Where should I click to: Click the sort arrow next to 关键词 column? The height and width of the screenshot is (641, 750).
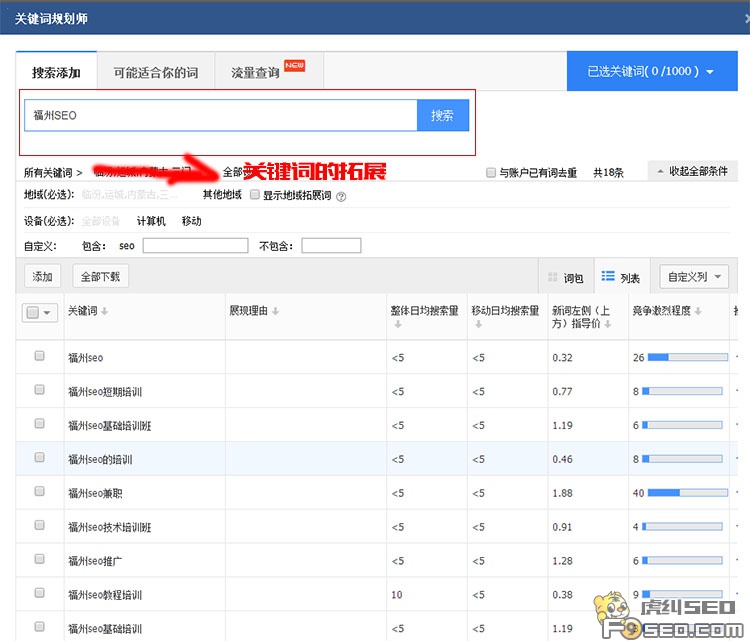[105, 312]
